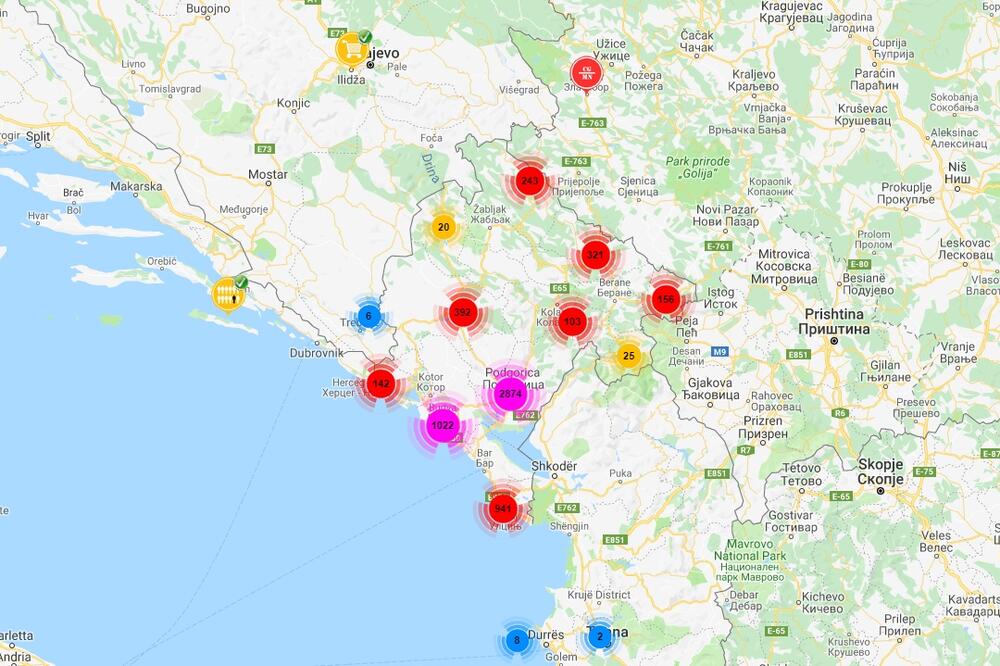Select the red cluster marker labeled 321

tap(595, 254)
